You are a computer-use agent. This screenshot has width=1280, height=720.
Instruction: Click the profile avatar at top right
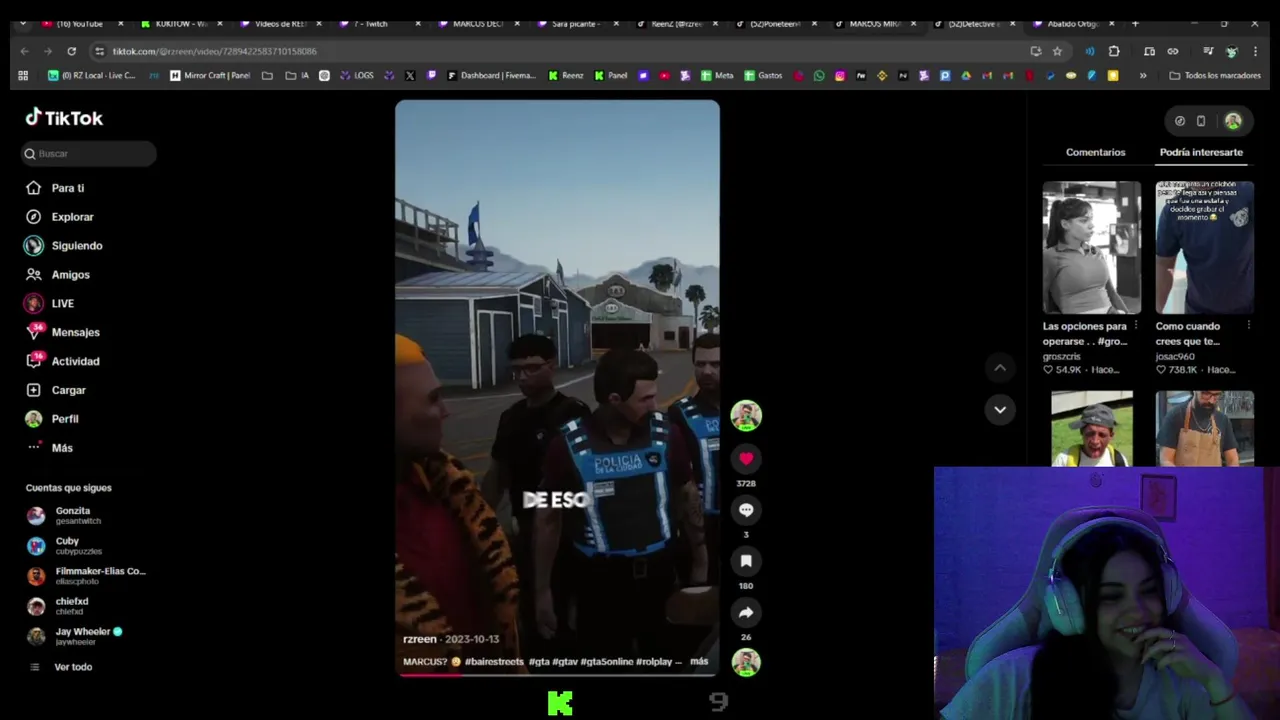[x=1233, y=121]
